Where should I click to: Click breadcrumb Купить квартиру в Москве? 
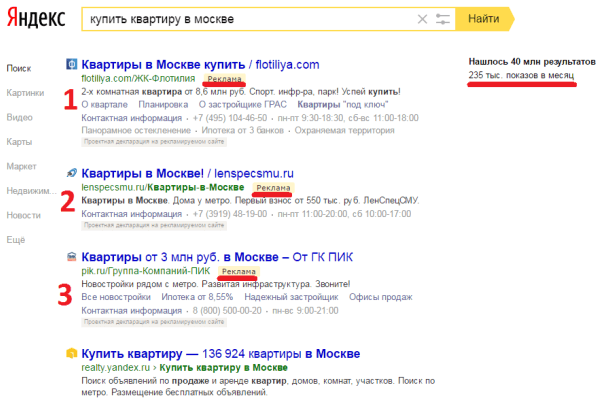223,368
